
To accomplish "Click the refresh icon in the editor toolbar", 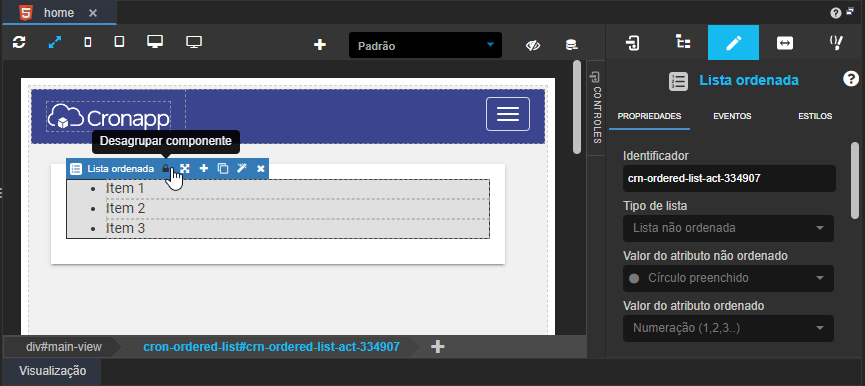I will (x=19, y=42).
